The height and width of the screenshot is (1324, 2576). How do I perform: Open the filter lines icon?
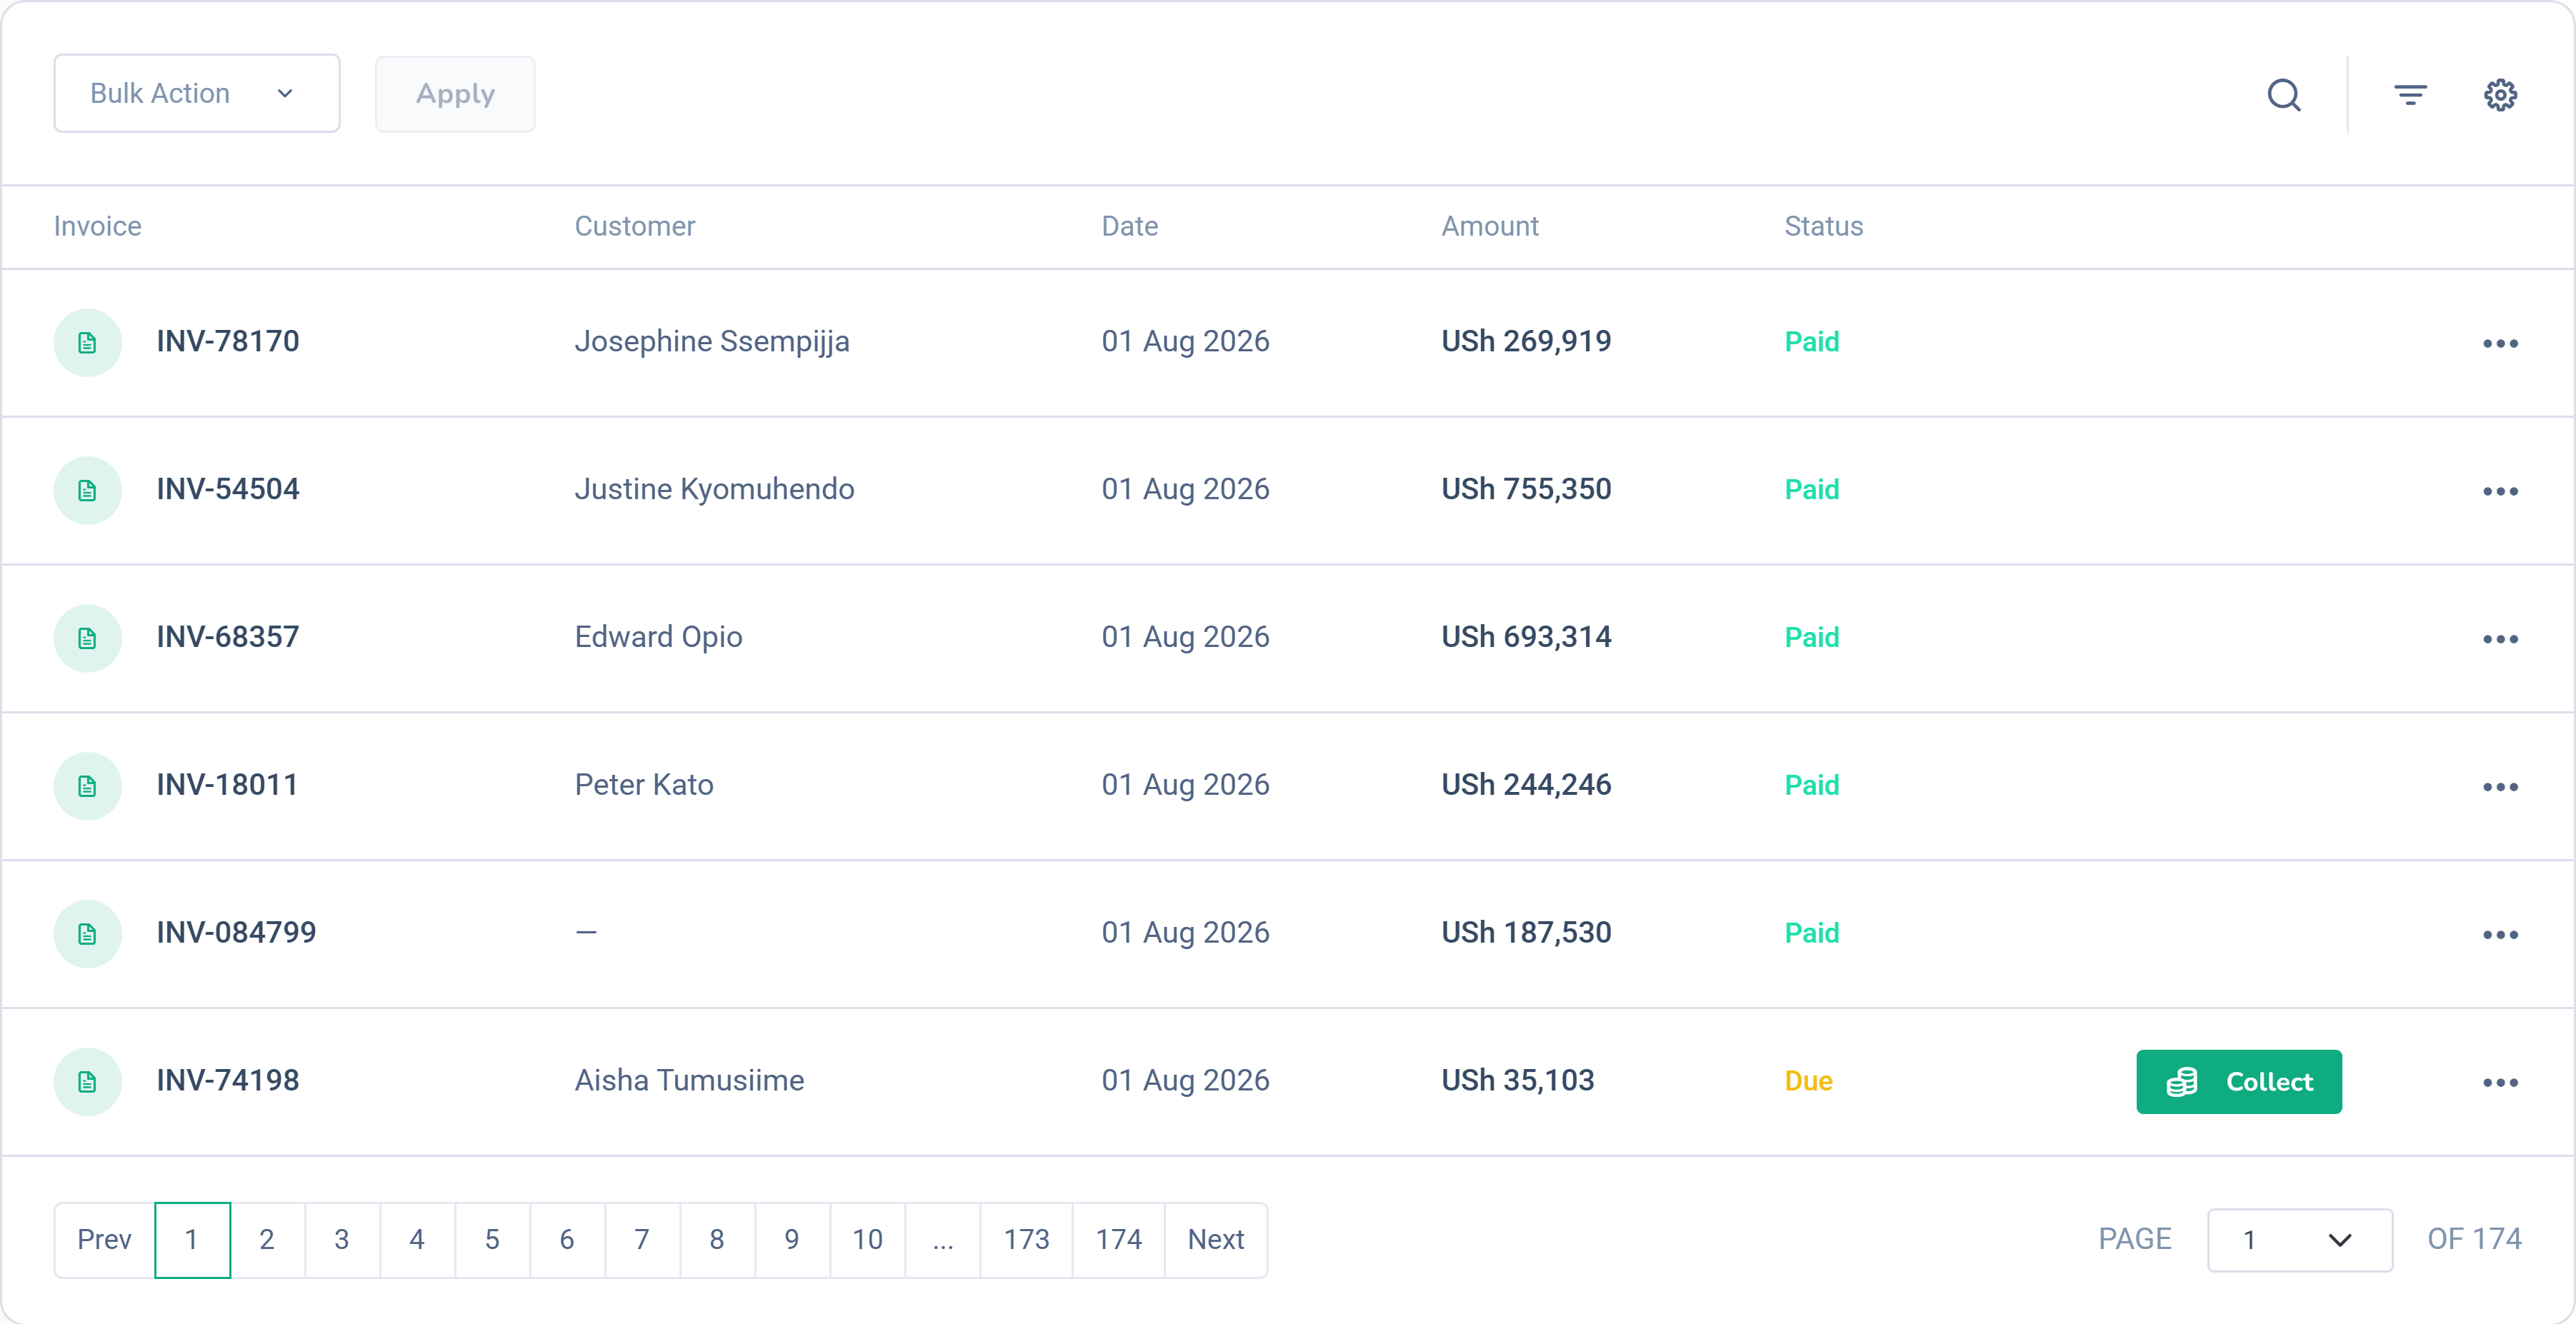[x=2410, y=95]
